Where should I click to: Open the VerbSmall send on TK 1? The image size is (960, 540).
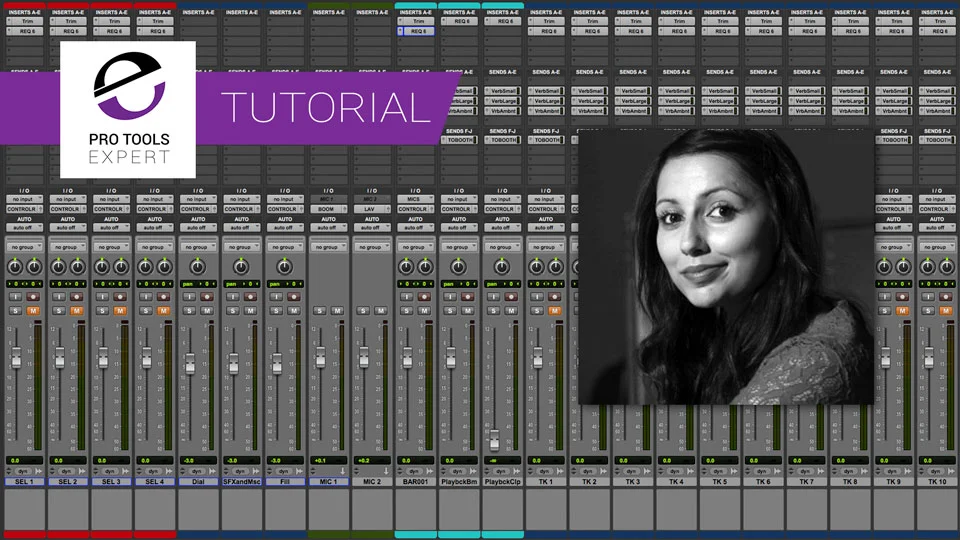coord(546,91)
